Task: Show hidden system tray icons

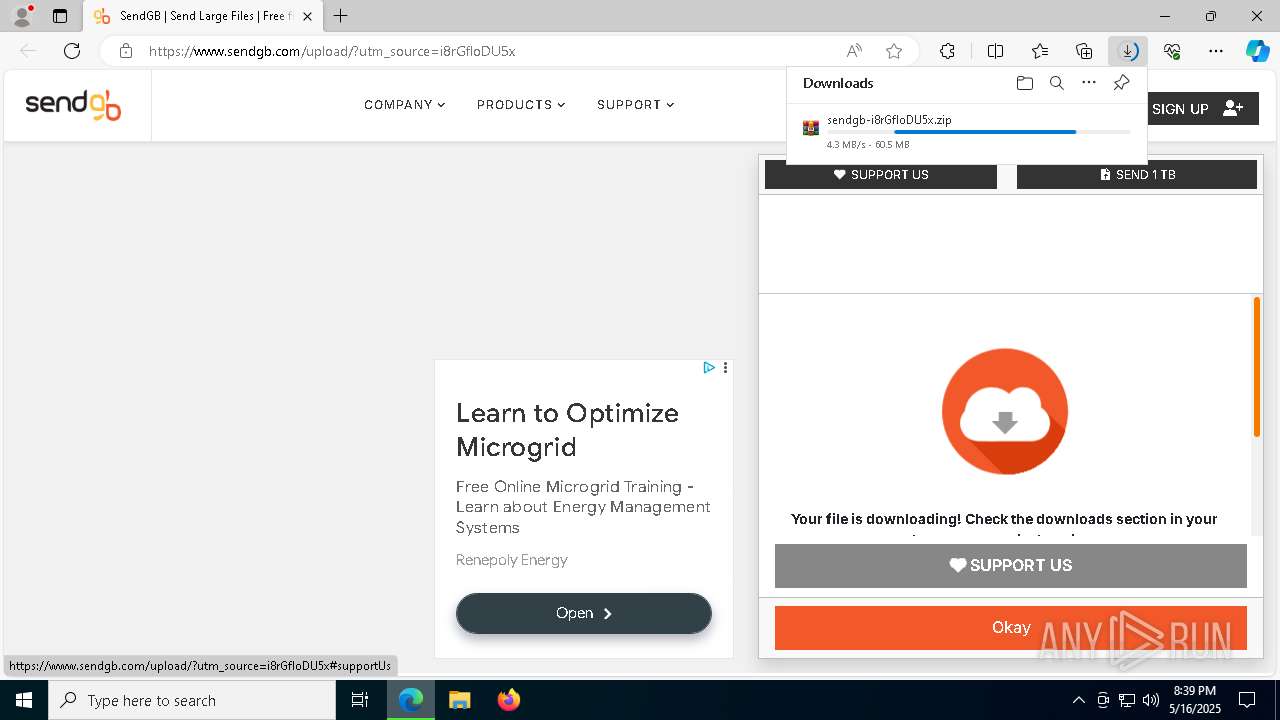Action: click(1078, 700)
